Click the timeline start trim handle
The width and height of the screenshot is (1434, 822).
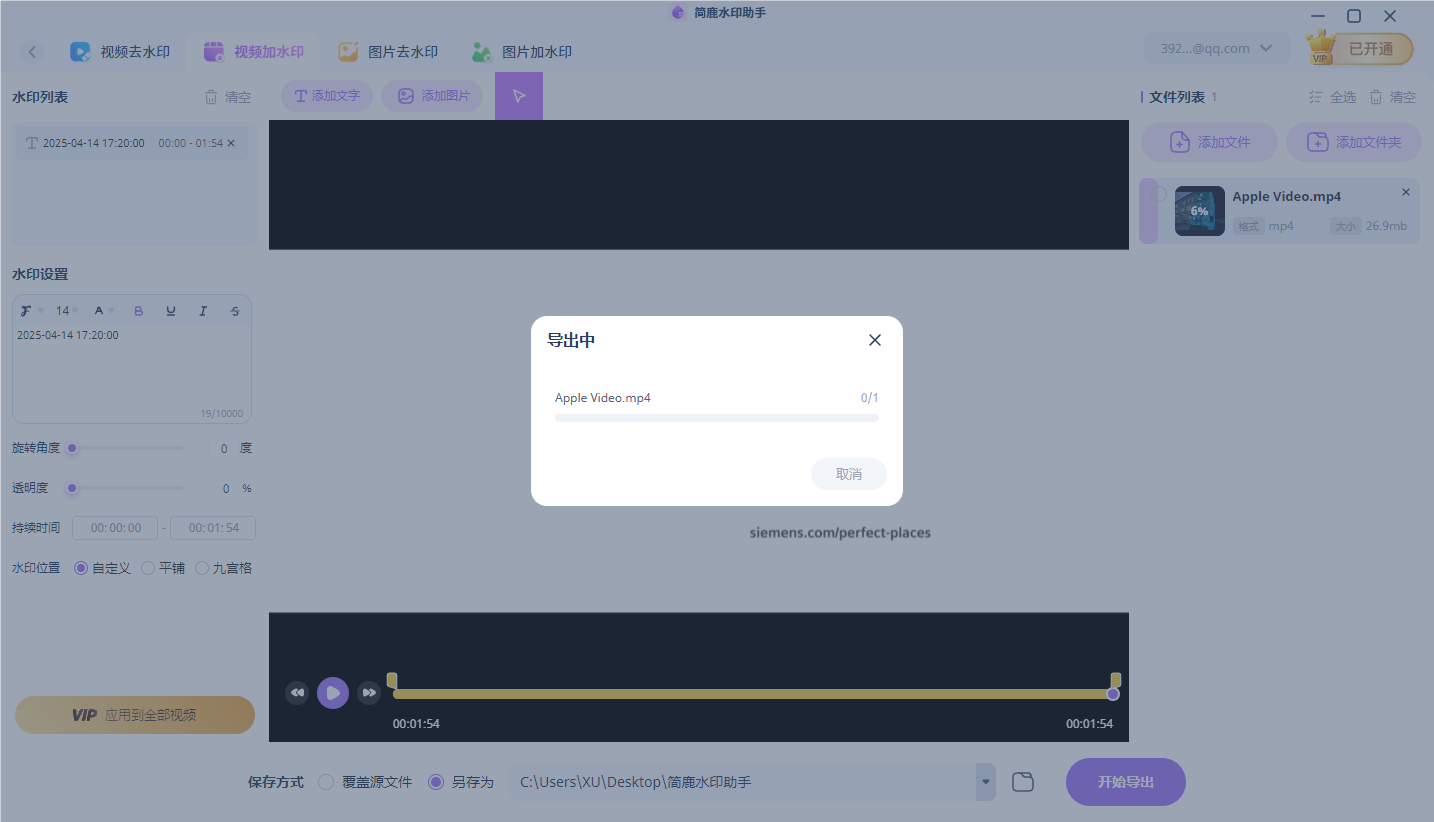[392, 680]
